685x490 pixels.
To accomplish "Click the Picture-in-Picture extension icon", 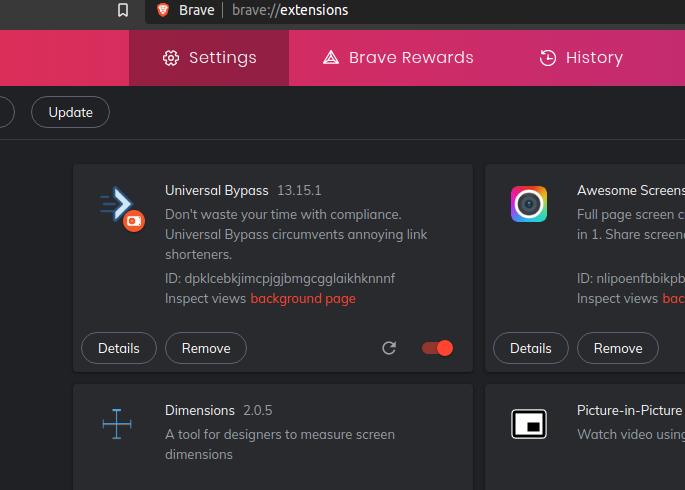I will (529, 424).
